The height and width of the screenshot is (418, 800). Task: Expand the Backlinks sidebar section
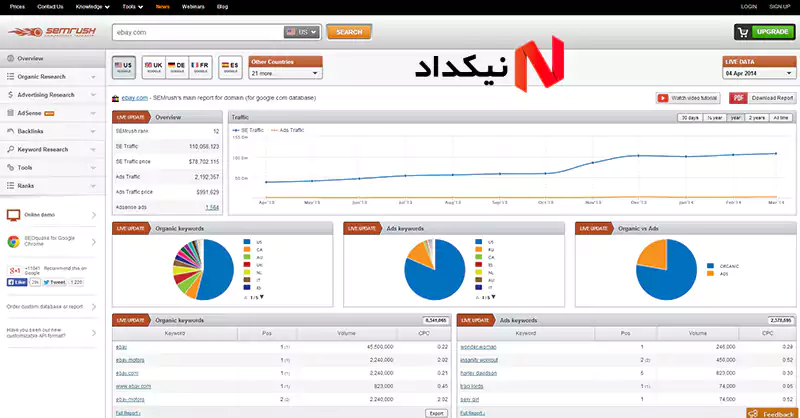(x=93, y=132)
